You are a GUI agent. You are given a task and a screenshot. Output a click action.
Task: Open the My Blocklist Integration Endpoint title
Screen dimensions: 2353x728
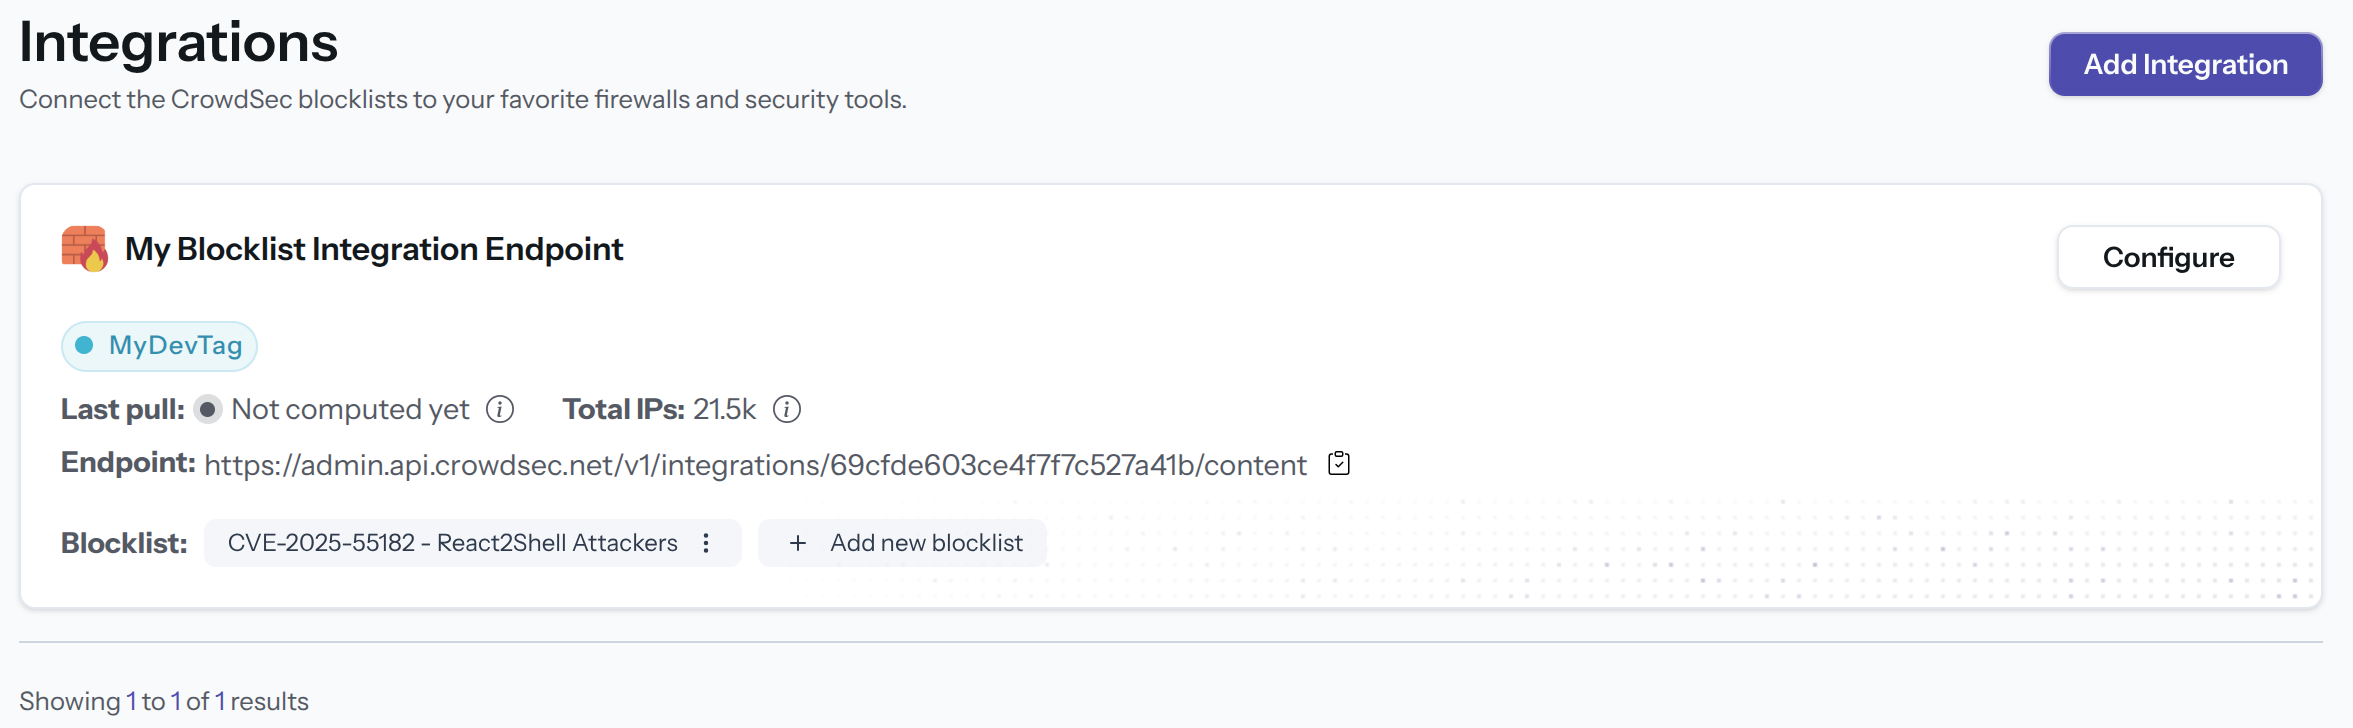(x=373, y=249)
